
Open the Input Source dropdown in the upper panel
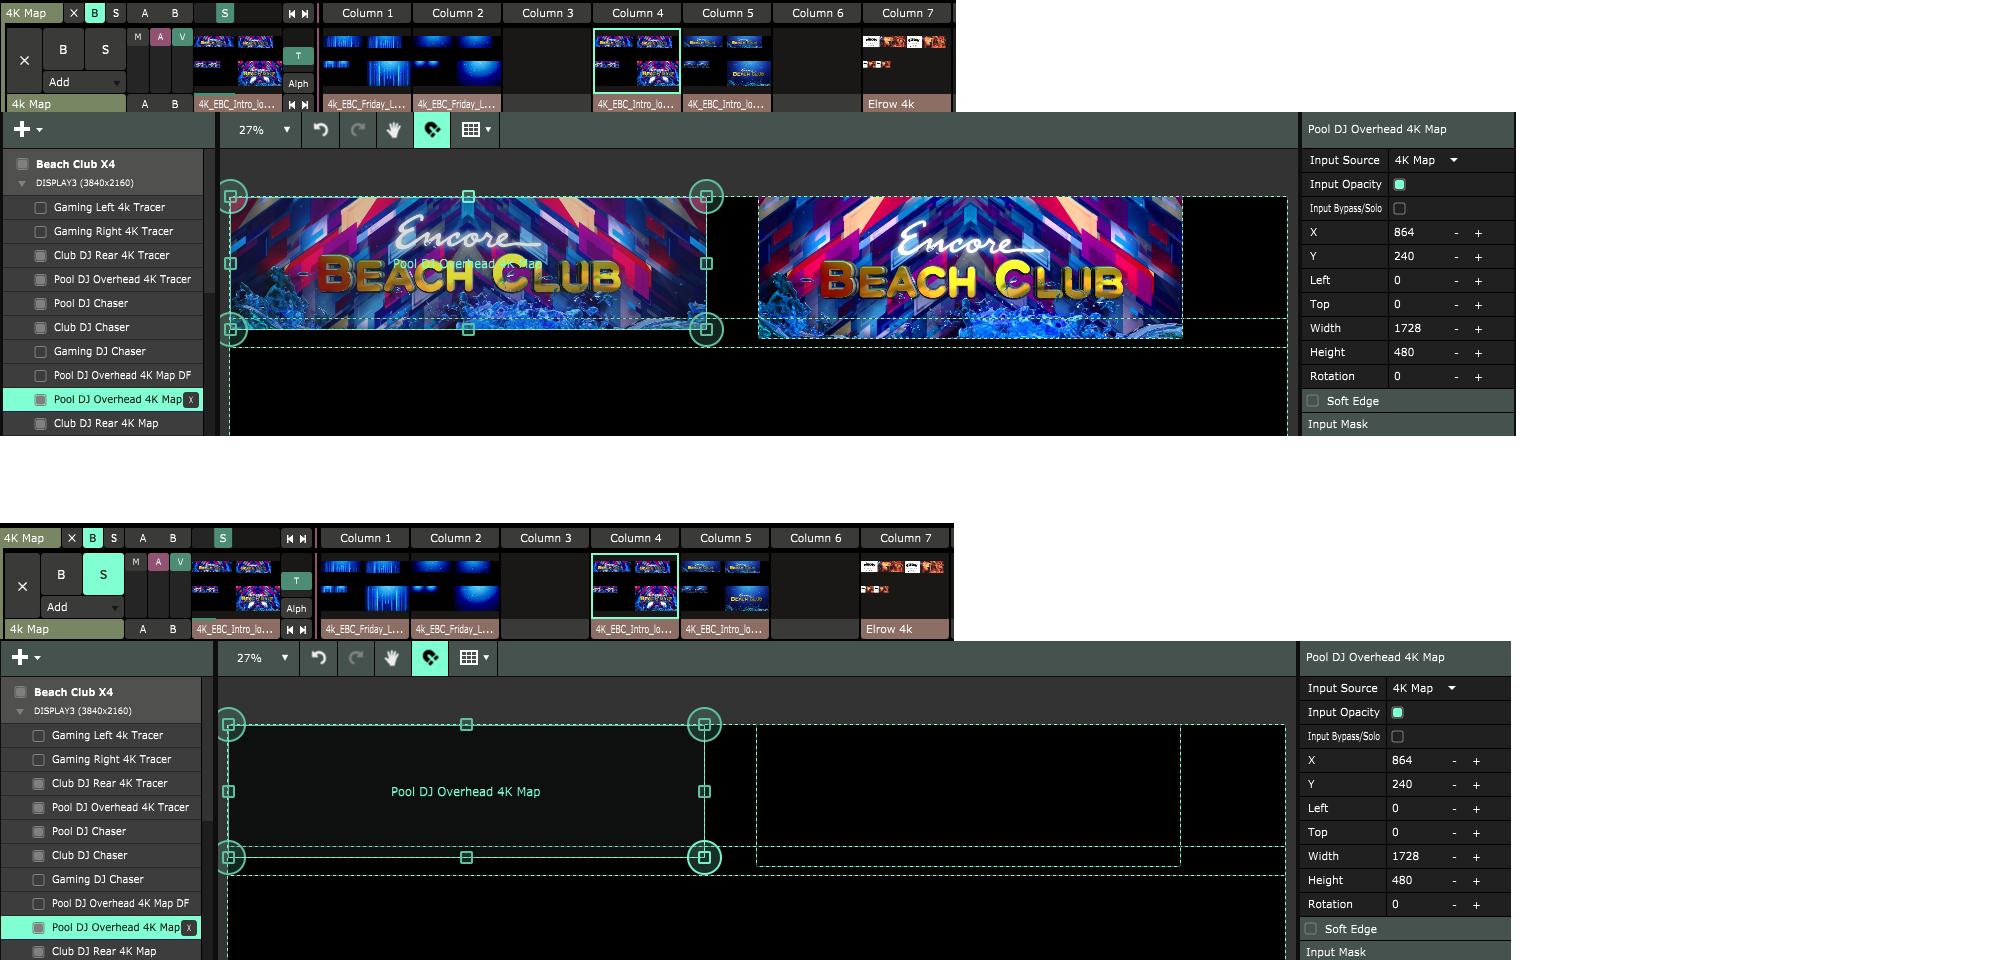[x=1426, y=161]
